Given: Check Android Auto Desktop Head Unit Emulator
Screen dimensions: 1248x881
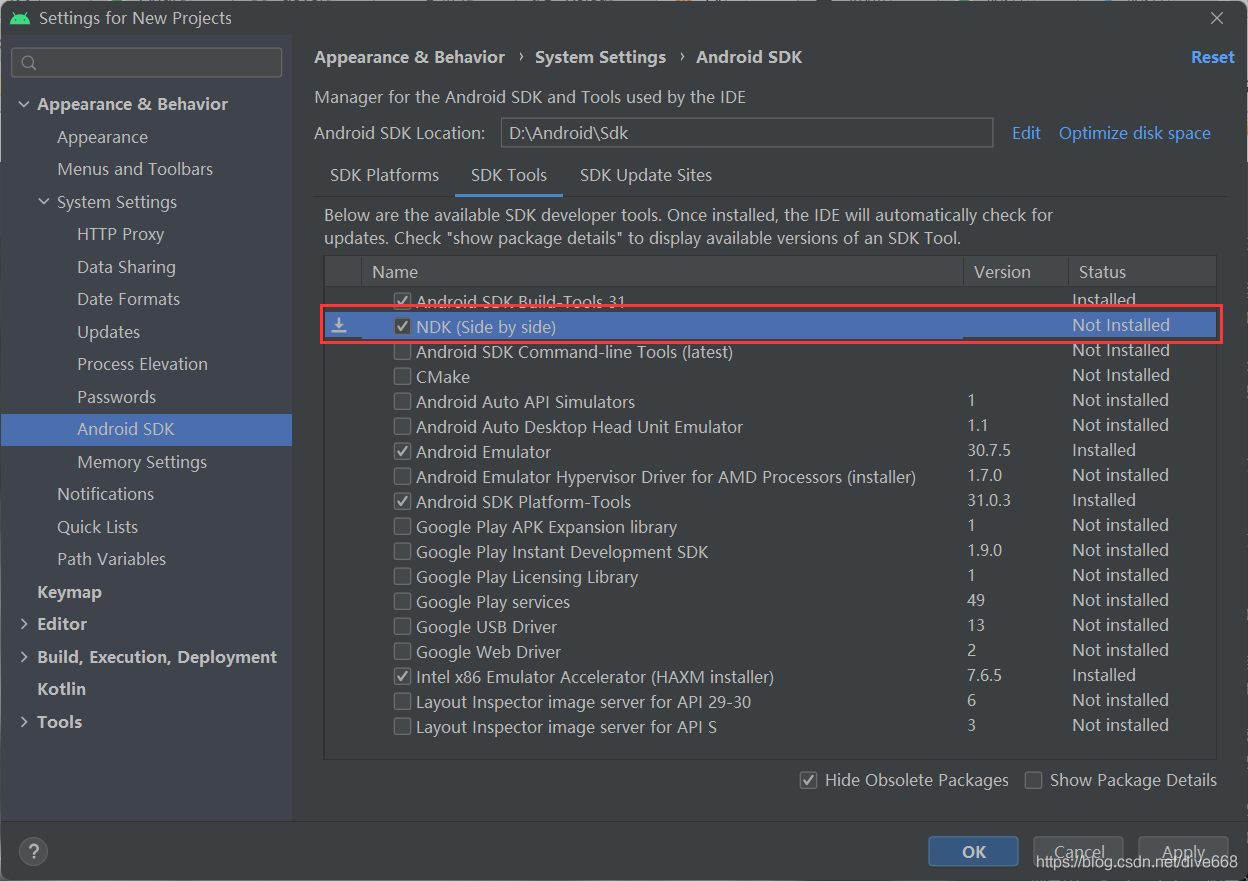Looking at the screenshot, I should pyautogui.click(x=402, y=427).
